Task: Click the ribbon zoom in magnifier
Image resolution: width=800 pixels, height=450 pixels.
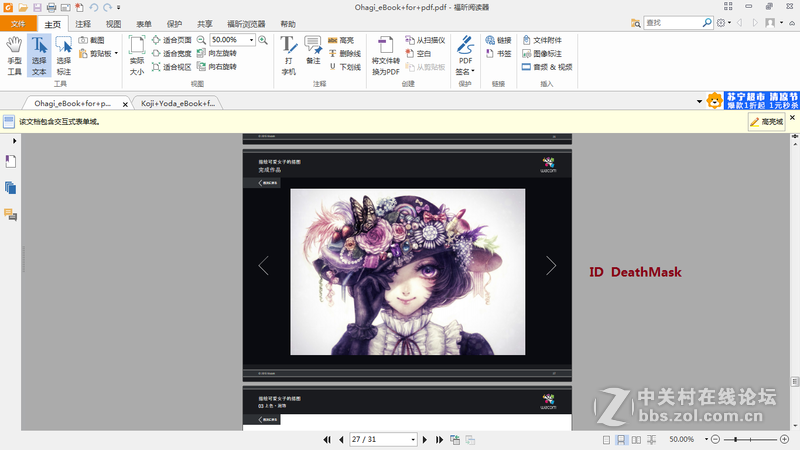Action: click(x=263, y=40)
